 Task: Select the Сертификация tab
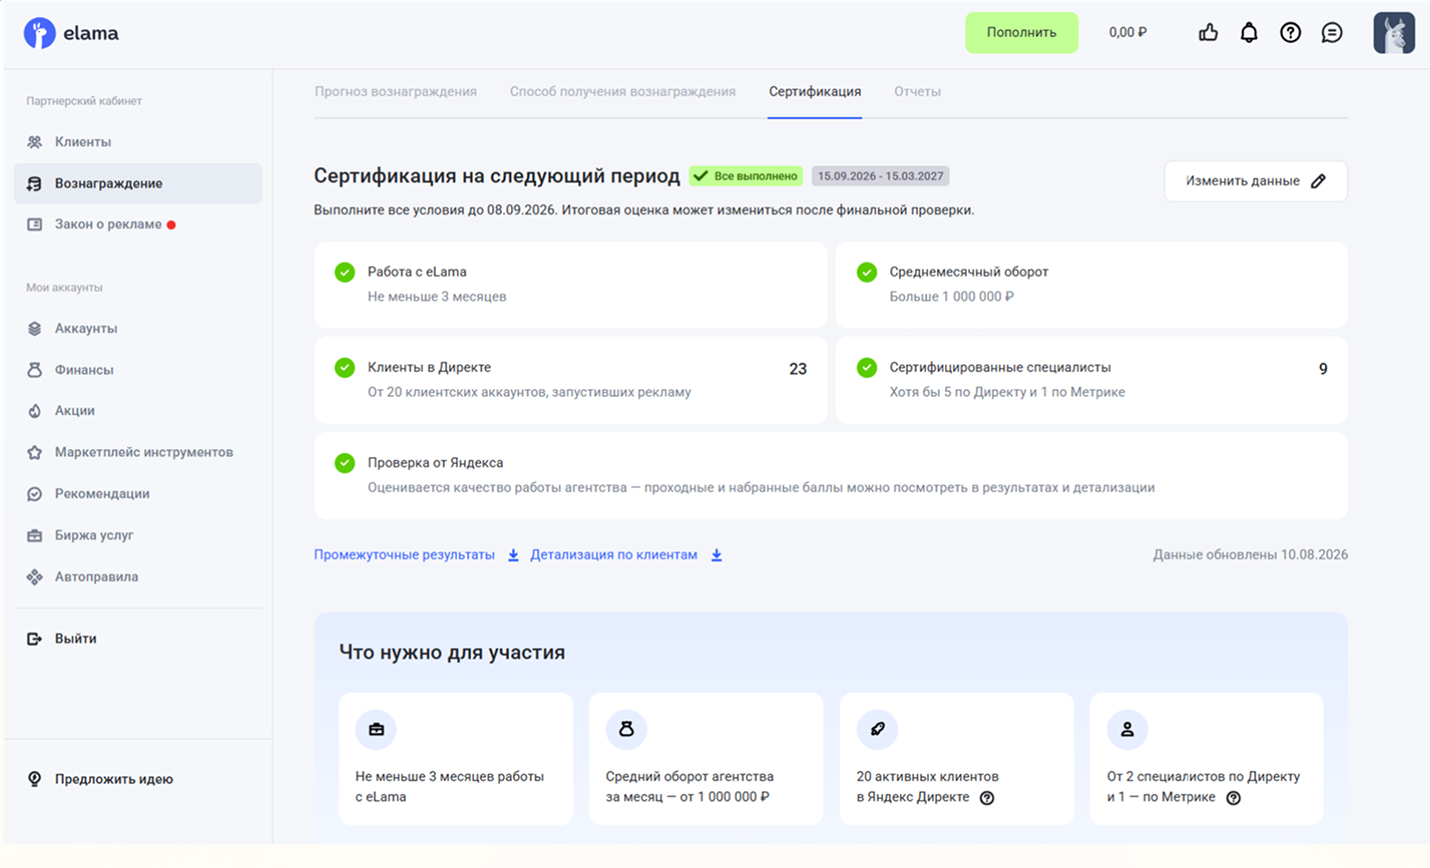[814, 92]
